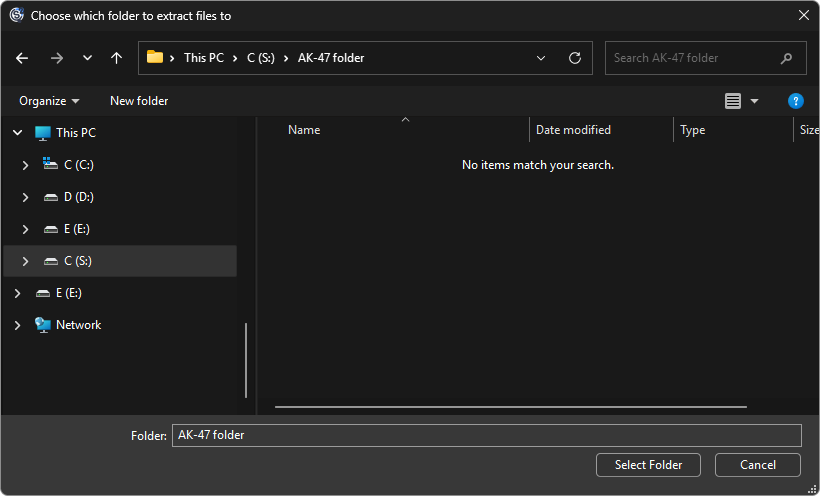Go forward with the right arrow
The height and width of the screenshot is (496, 820).
pyautogui.click(x=56, y=58)
